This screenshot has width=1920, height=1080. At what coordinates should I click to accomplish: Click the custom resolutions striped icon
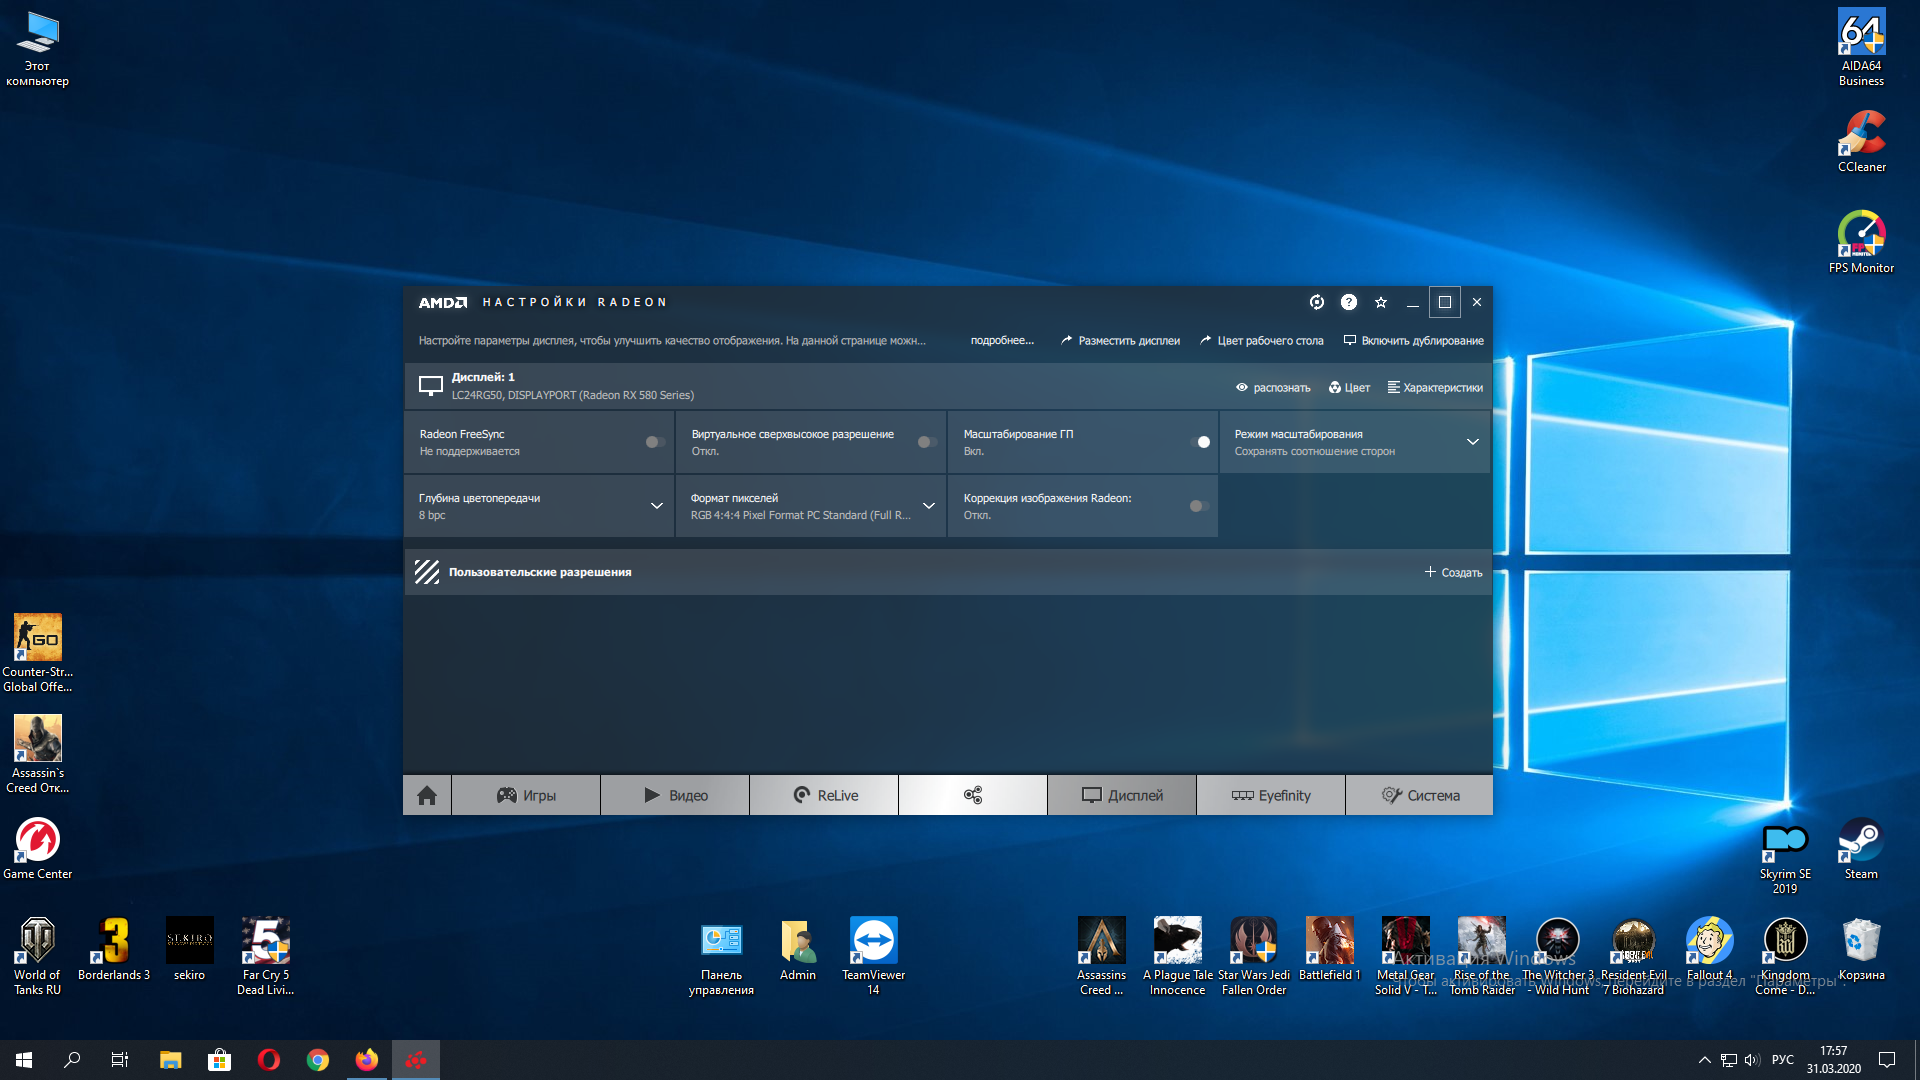427,572
